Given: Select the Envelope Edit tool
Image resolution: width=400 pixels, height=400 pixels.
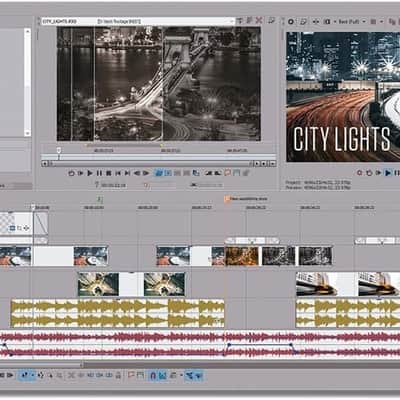Looking at the screenshot, I should (x=41, y=375).
